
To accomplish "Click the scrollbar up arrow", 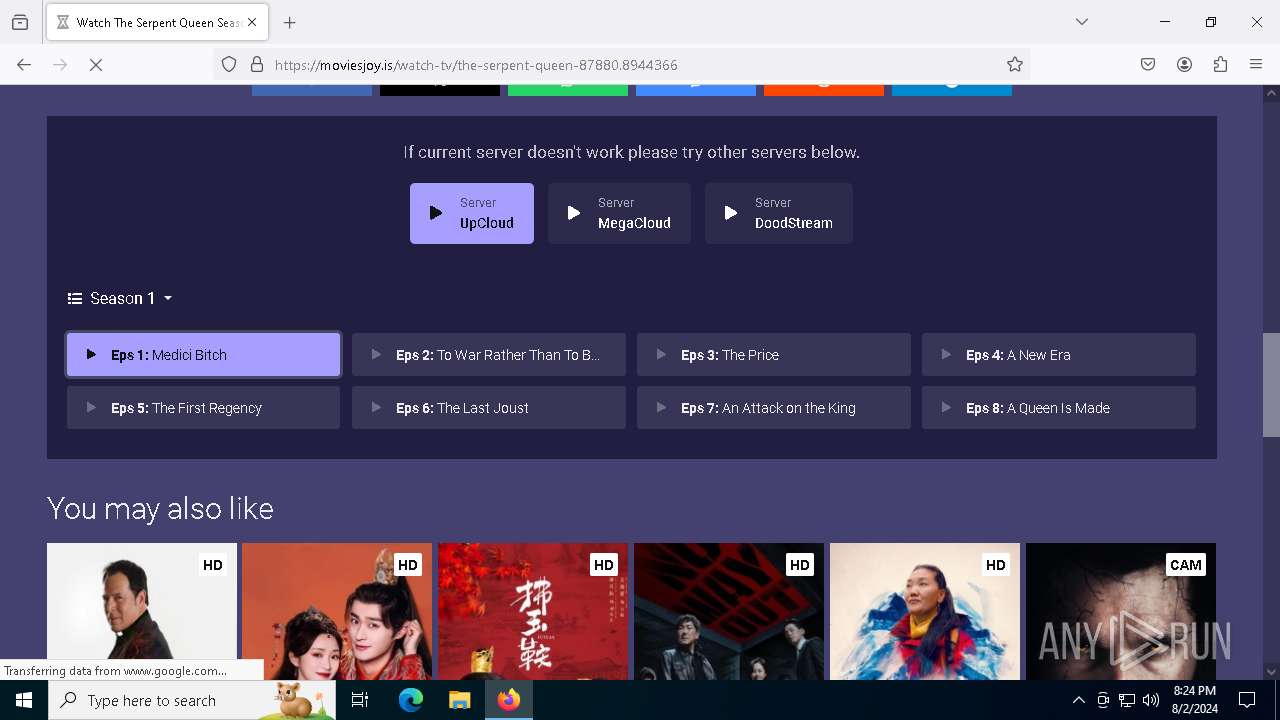I will [x=1271, y=94].
